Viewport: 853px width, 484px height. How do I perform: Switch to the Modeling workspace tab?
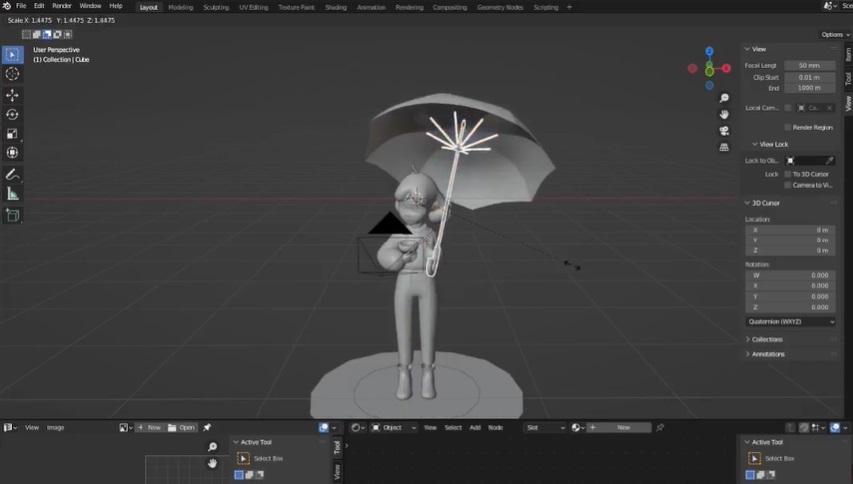[x=181, y=7]
